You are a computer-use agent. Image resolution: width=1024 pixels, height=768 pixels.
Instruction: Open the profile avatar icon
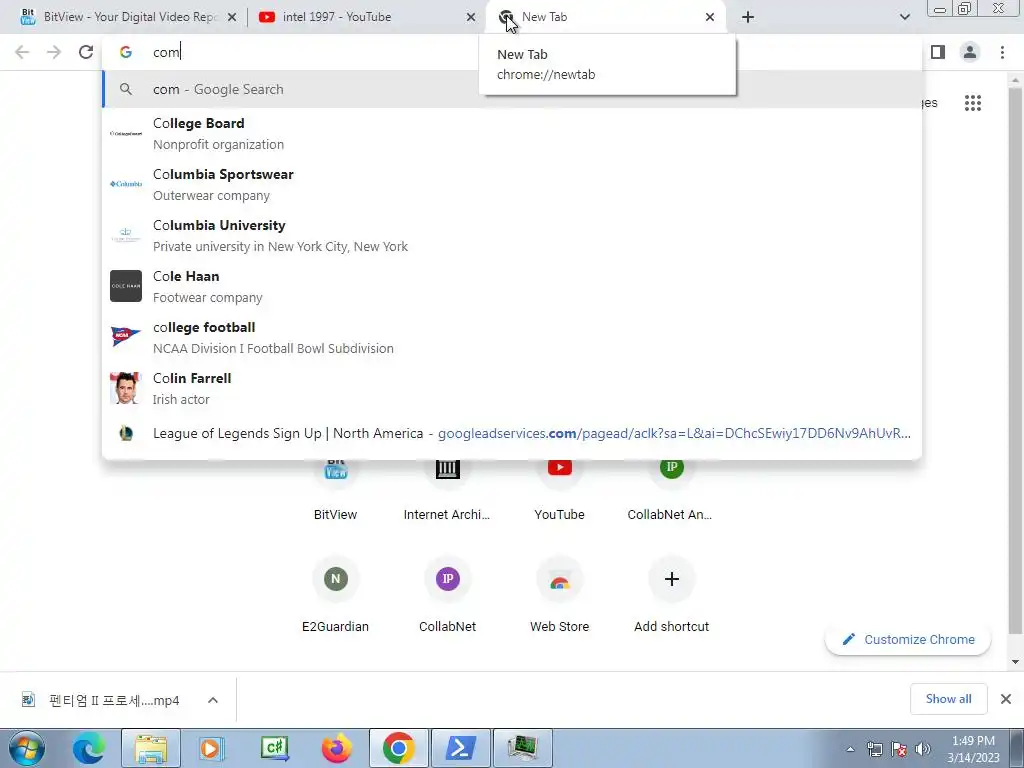point(970,52)
